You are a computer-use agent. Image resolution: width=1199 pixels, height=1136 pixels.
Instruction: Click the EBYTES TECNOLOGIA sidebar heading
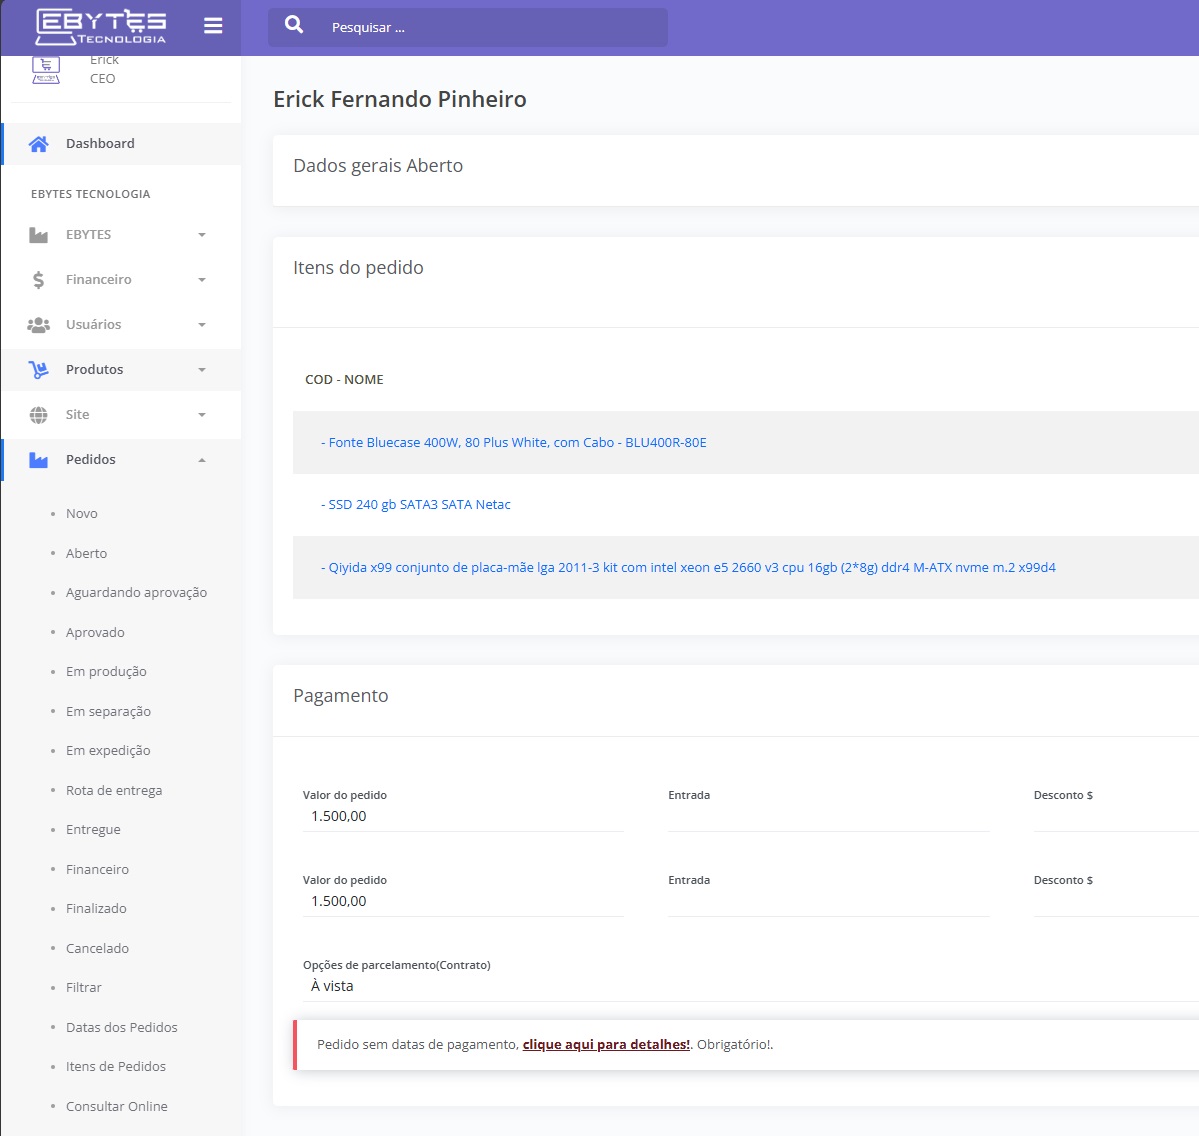[90, 194]
